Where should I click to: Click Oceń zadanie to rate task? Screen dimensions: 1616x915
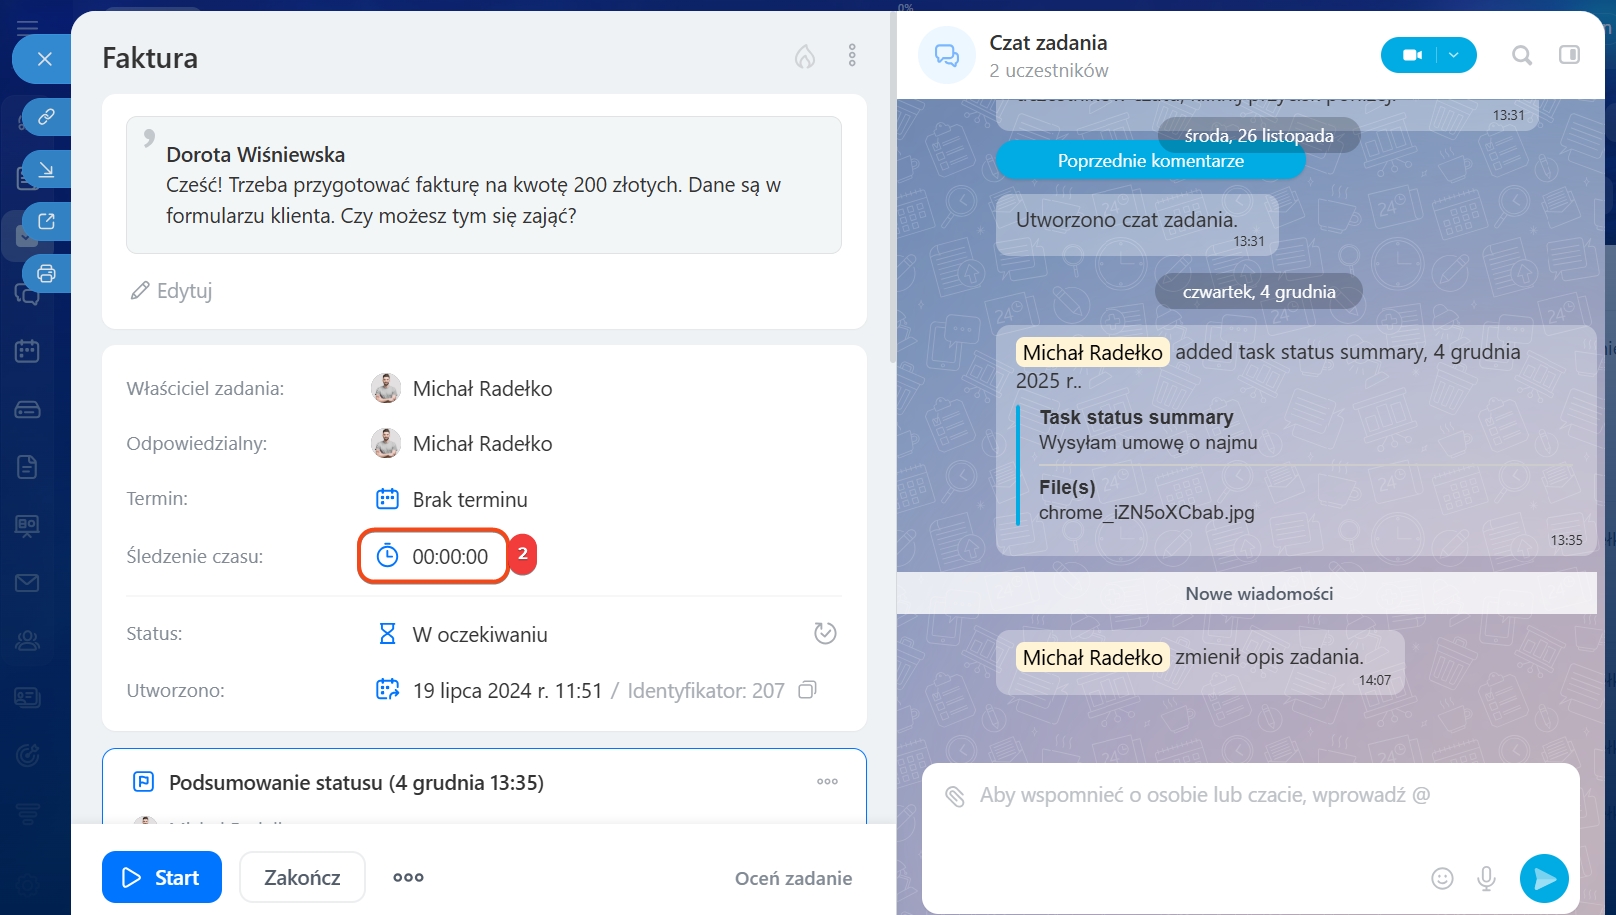tap(793, 878)
